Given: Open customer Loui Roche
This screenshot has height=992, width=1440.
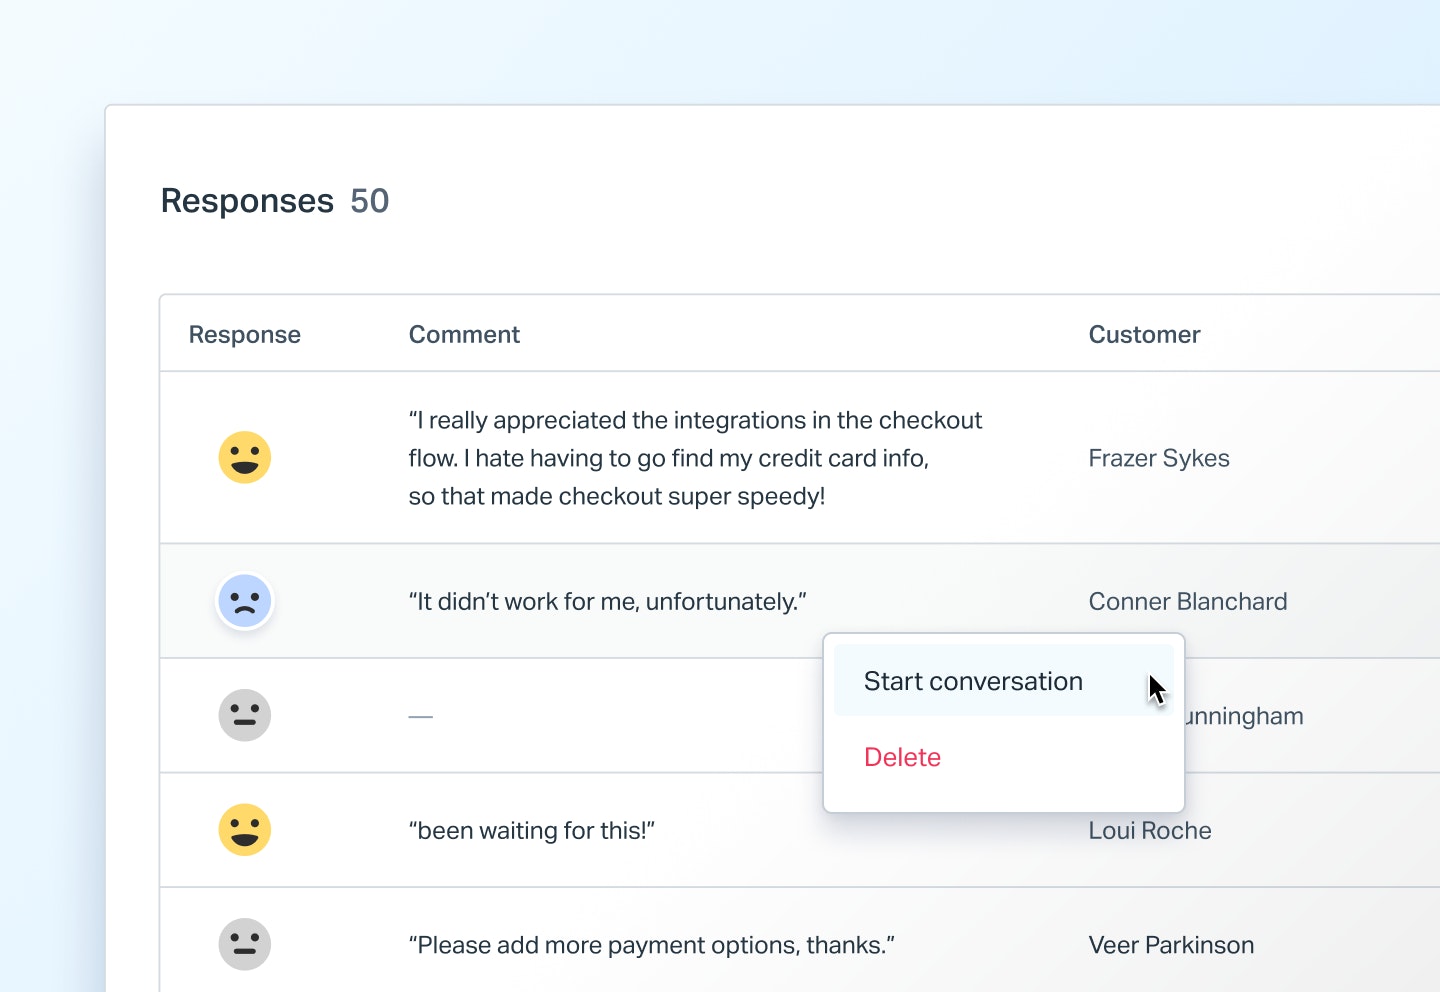Looking at the screenshot, I should click(x=1150, y=831).
